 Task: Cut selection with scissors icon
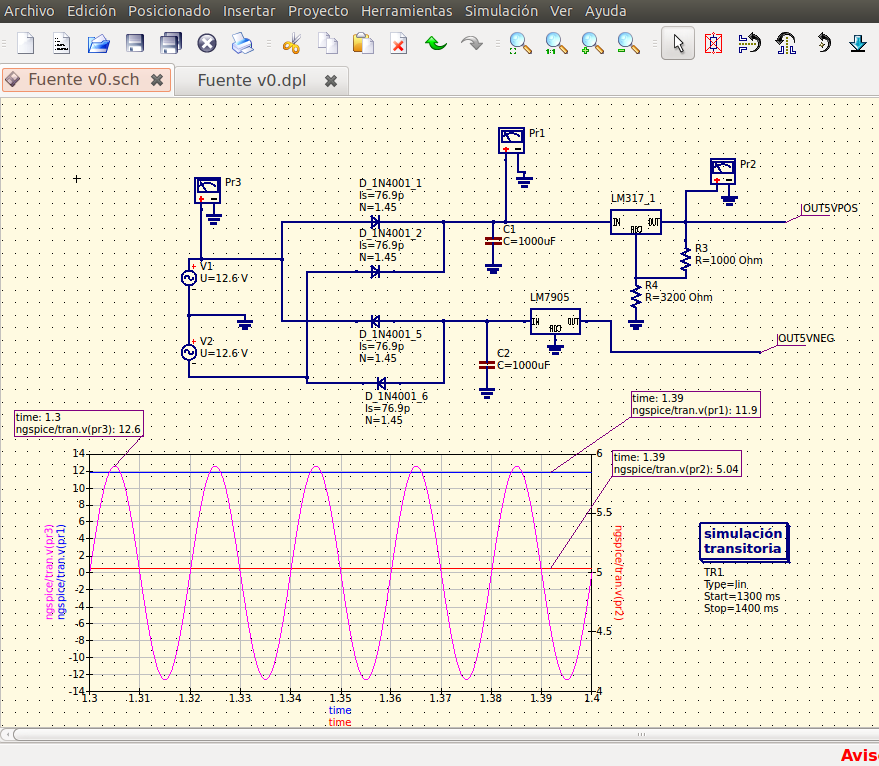point(292,43)
